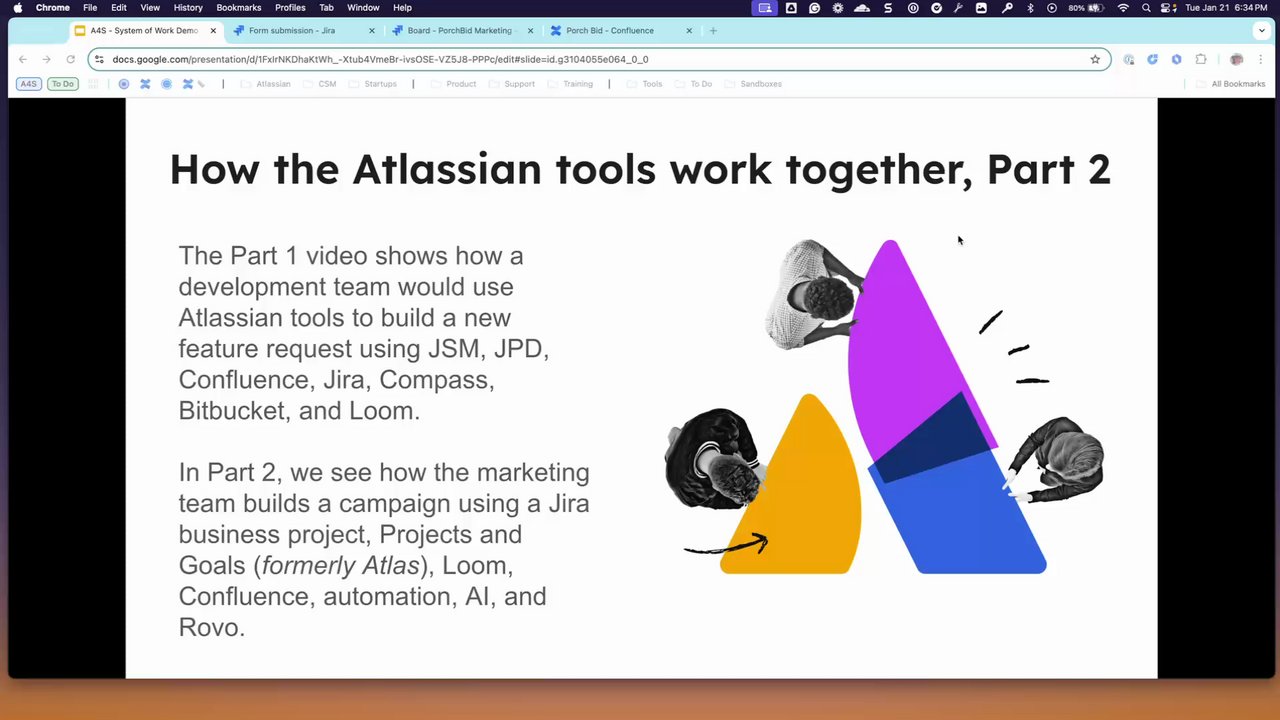Show battery status at 80%
Viewport: 1280px width, 720px height.
1086,8
